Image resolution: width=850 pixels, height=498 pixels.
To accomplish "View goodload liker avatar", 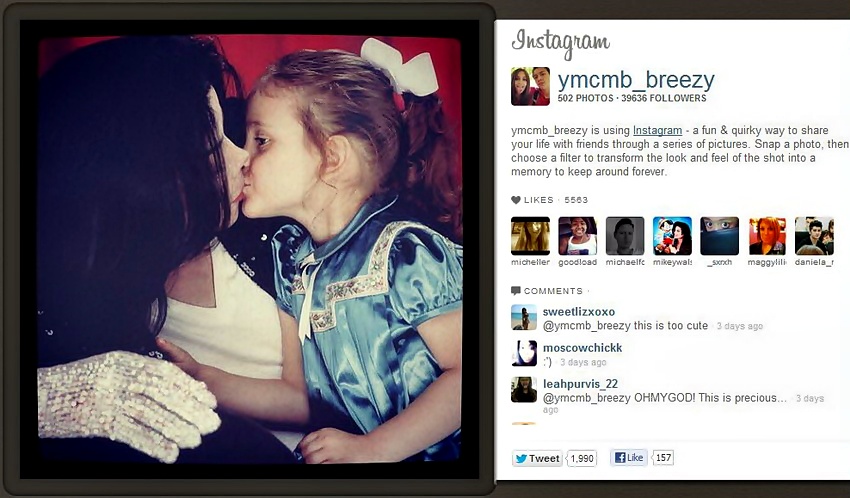I will tap(577, 236).
